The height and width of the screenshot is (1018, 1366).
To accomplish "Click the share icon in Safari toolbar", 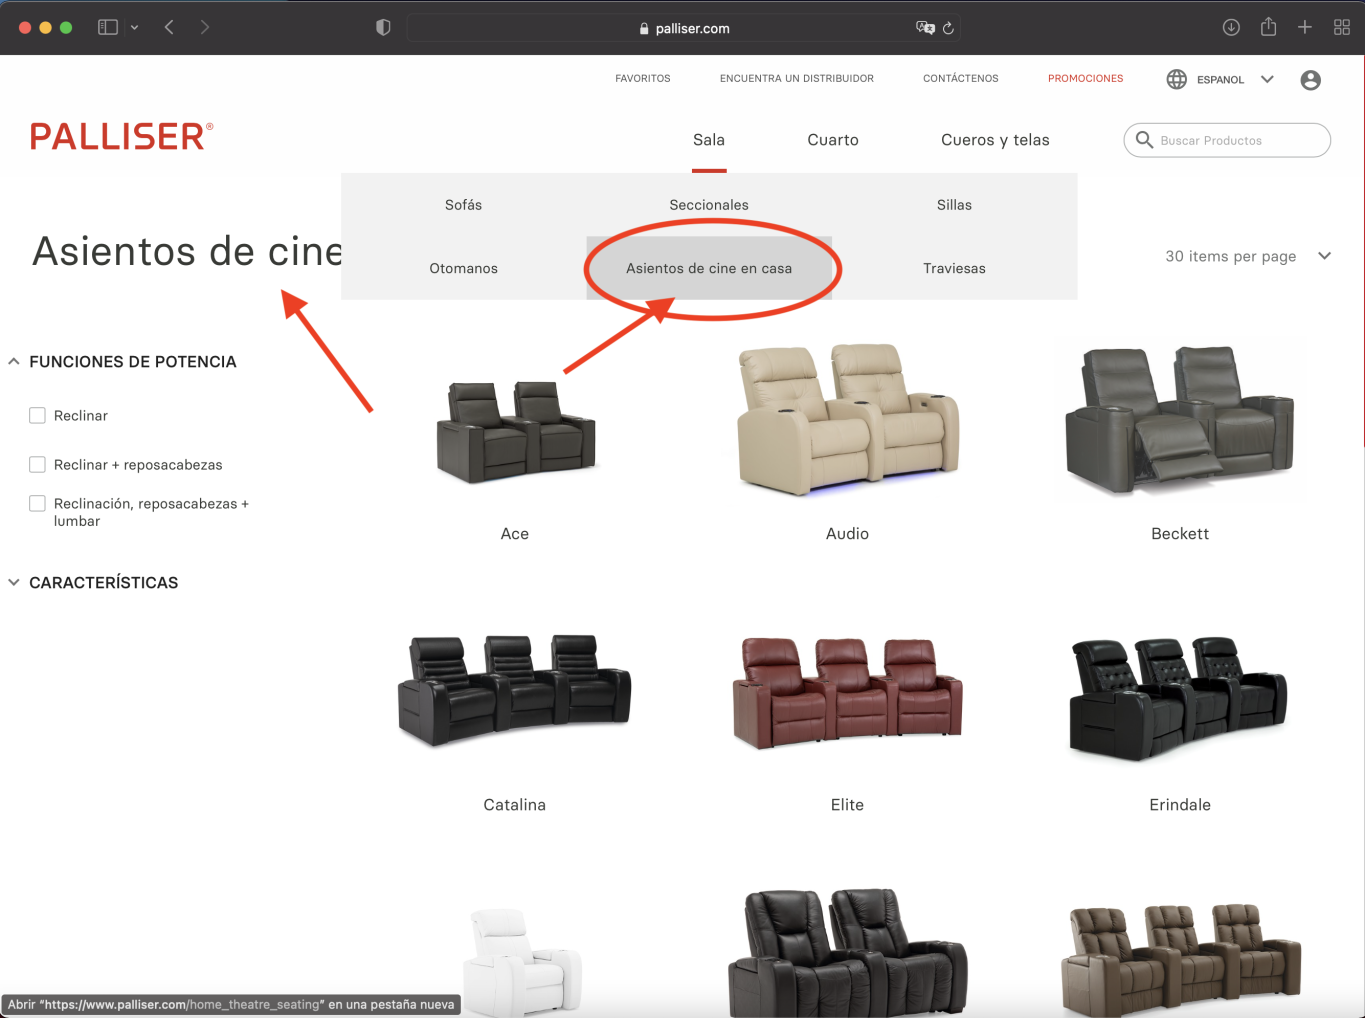I will coord(1268,27).
